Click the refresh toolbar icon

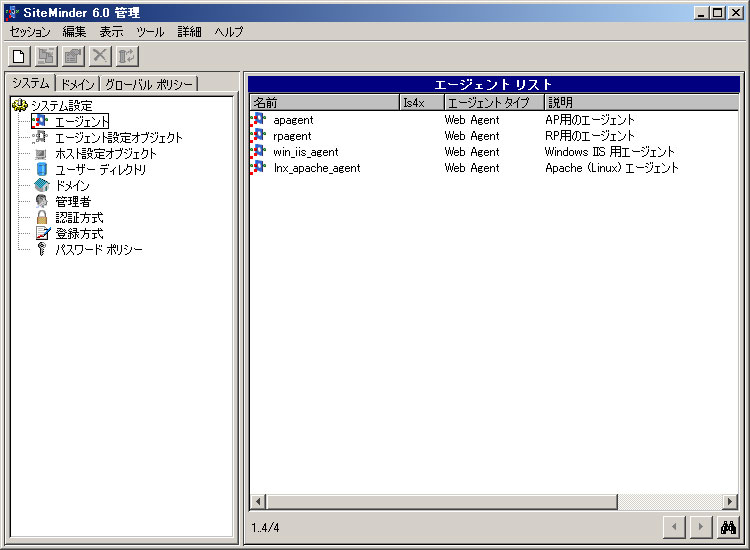pos(127,56)
